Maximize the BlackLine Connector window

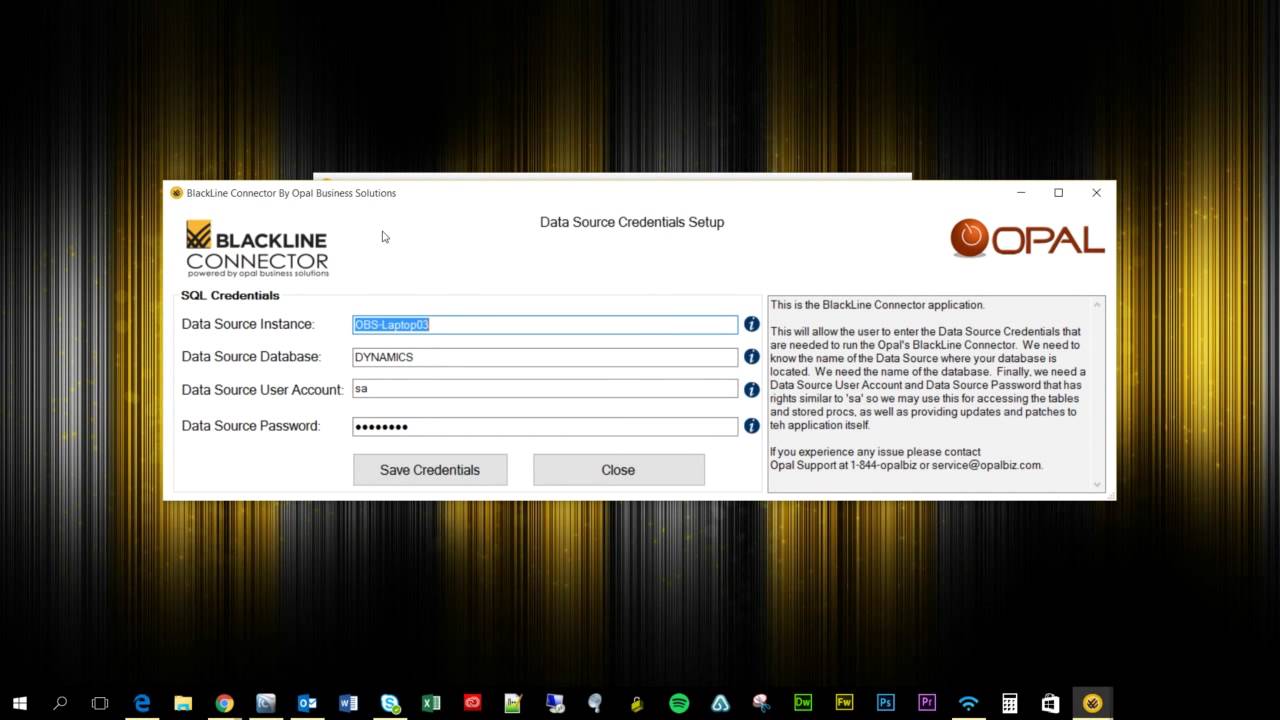click(1058, 193)
